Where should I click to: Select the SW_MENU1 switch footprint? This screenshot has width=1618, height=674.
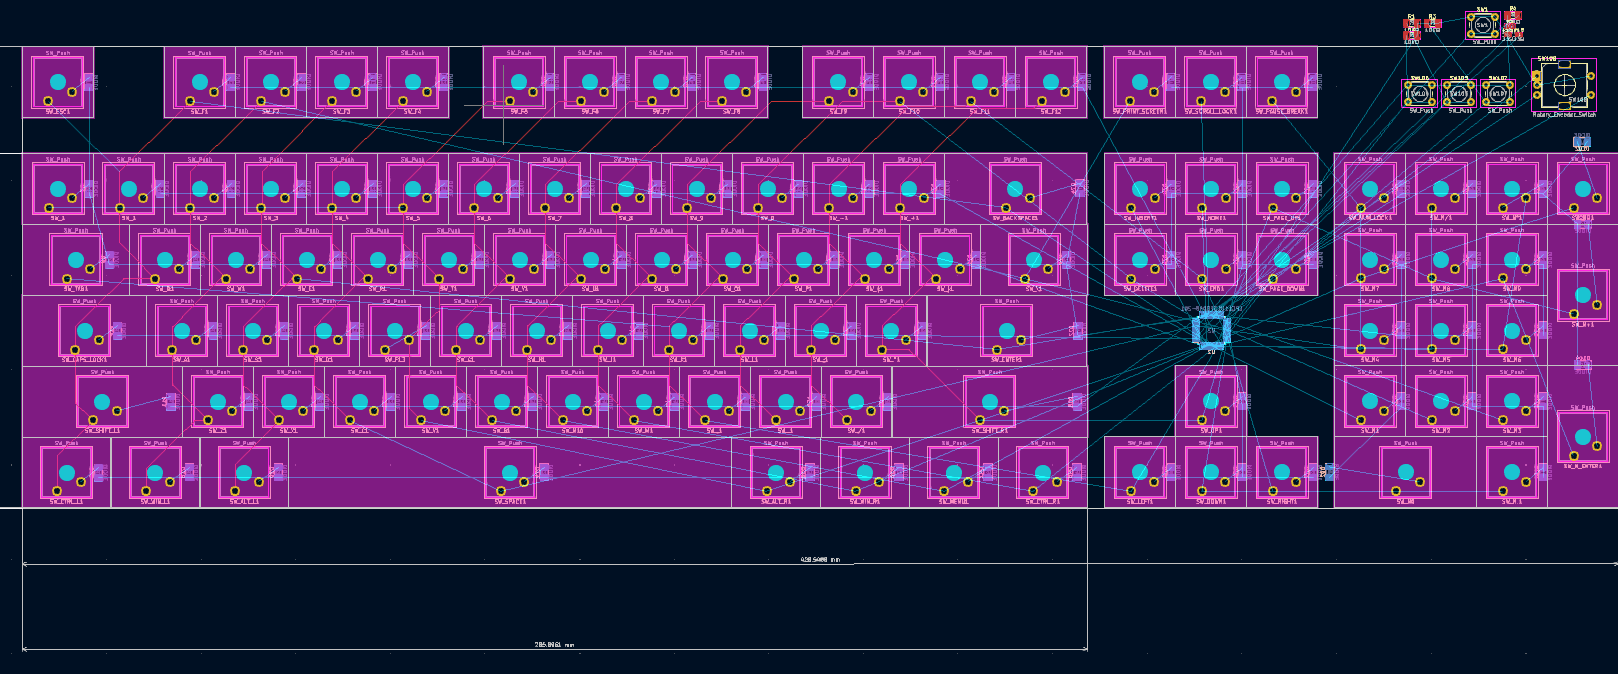[954, 473]
